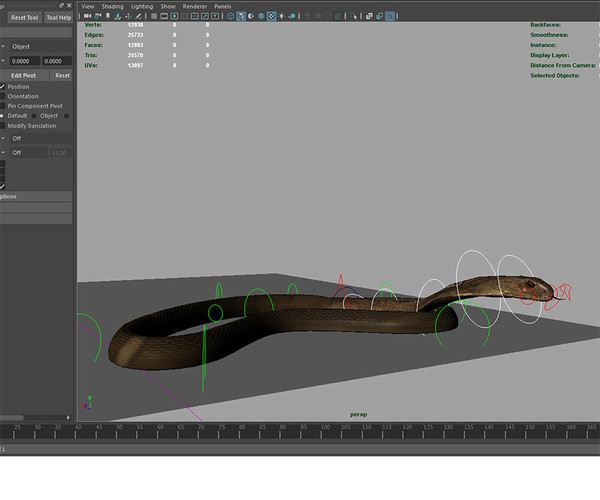This screenshot has height=500, width=600.
Task: Uncheck the Position checkbox
Action: point(2,86)
